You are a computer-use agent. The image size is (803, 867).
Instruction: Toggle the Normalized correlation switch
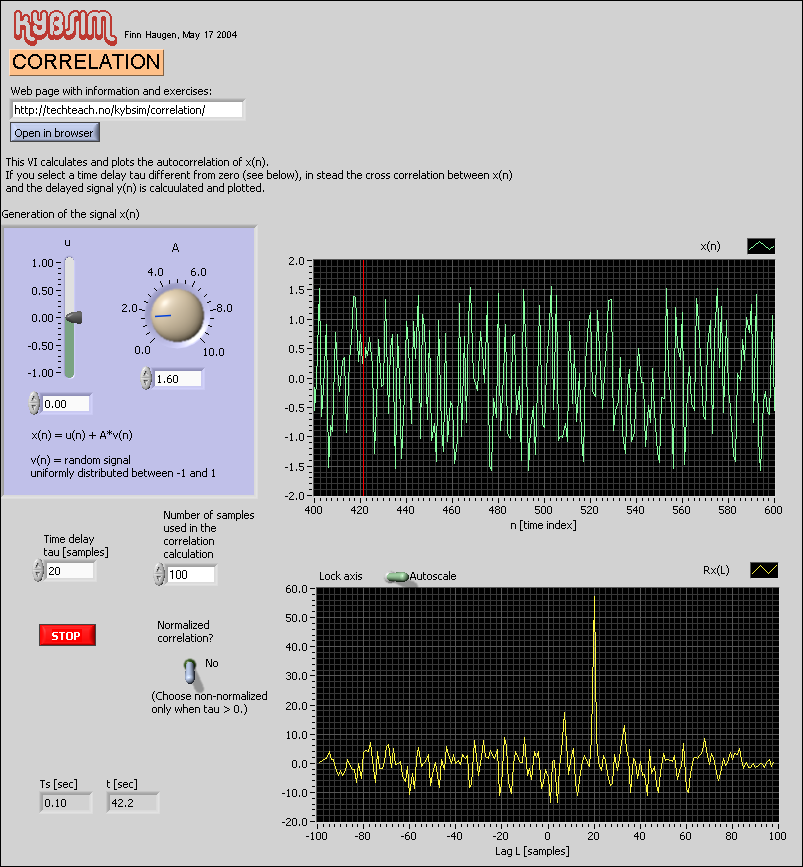click(x=190, y=669)
